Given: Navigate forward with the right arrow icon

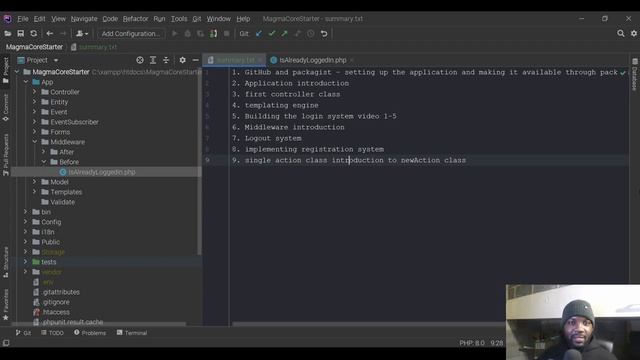Looking at the screenshot, I should pos(62,33).
